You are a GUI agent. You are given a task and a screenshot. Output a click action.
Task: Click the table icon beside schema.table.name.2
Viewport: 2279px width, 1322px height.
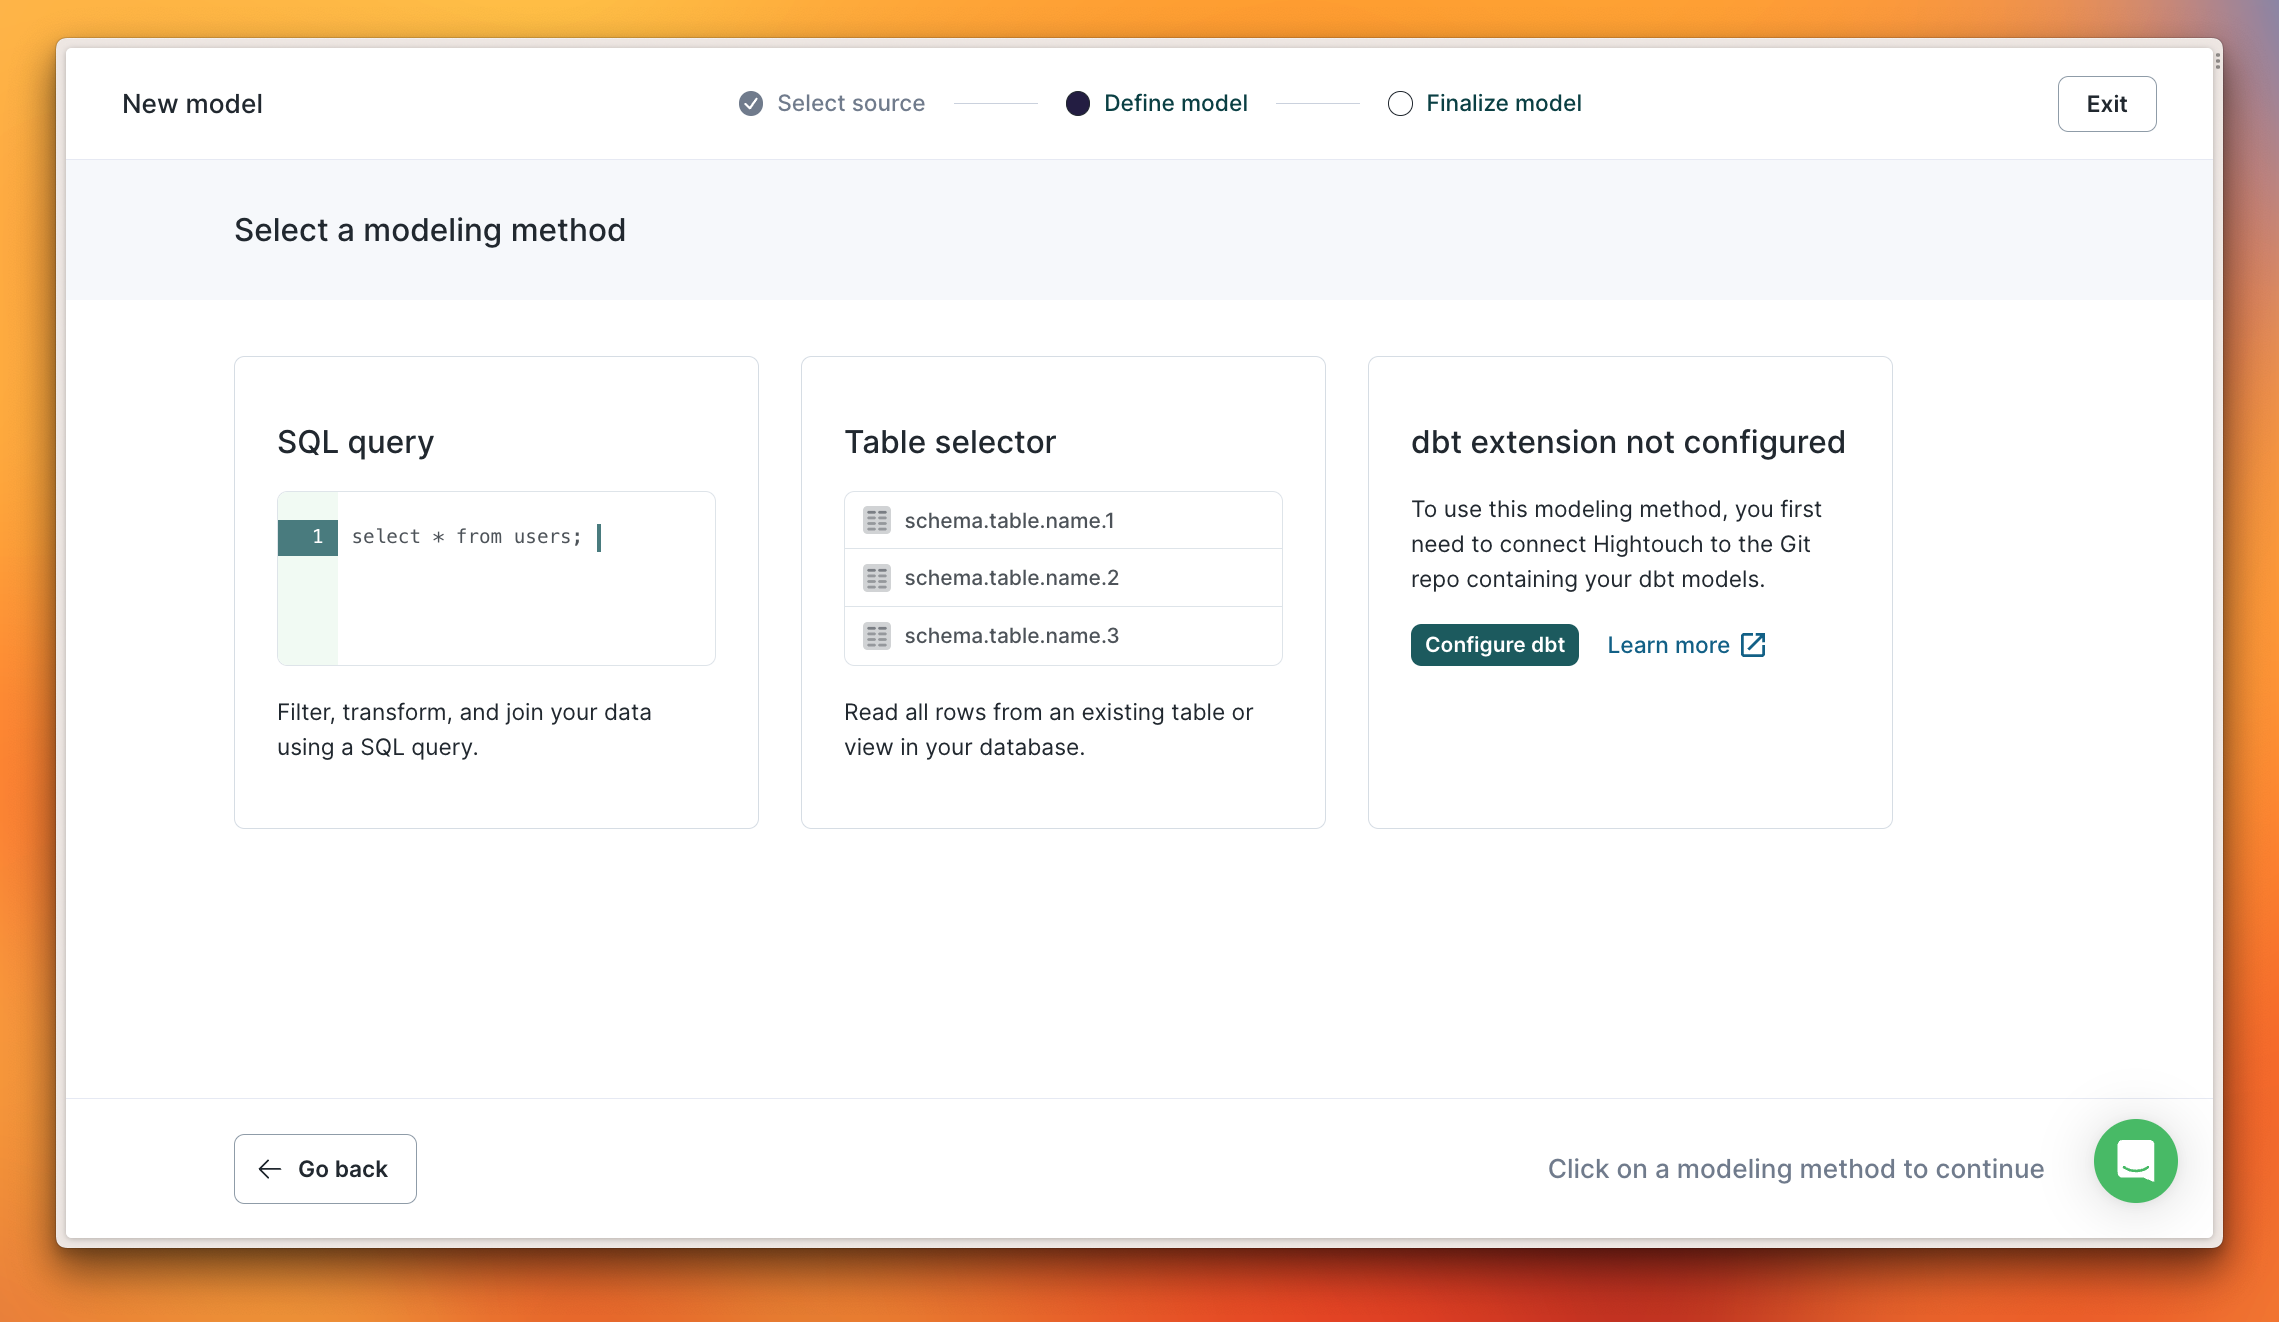(877, 578)
